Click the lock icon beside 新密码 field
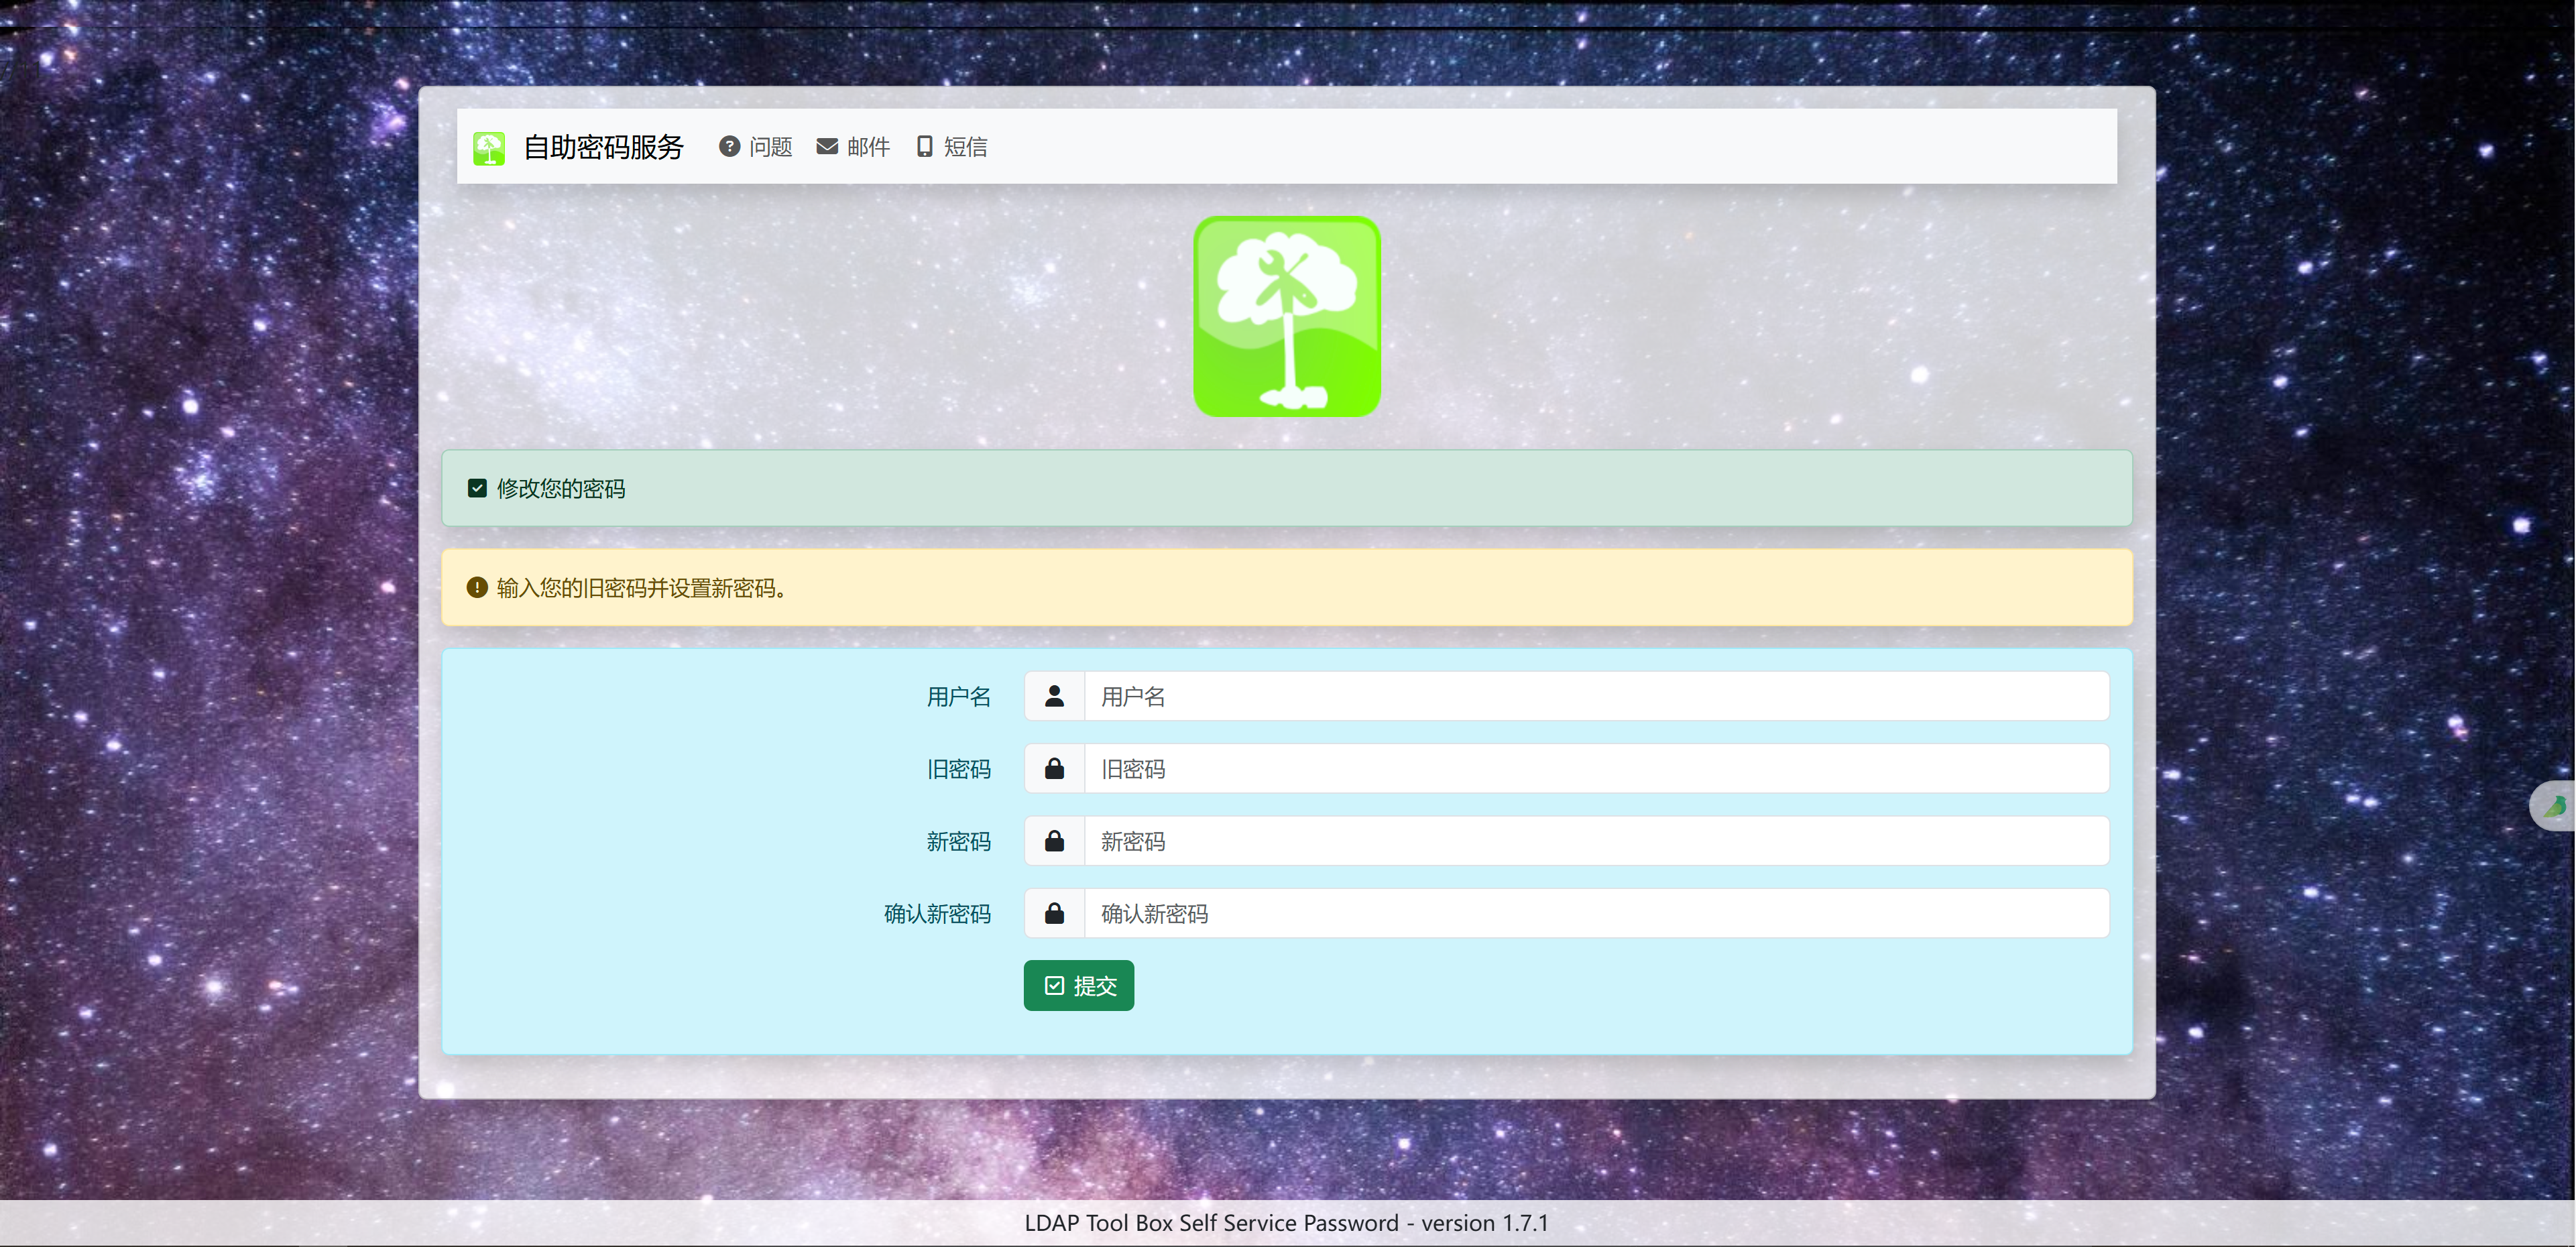Screen dimensions: 2576x1247 click(x=1054, y=841)
